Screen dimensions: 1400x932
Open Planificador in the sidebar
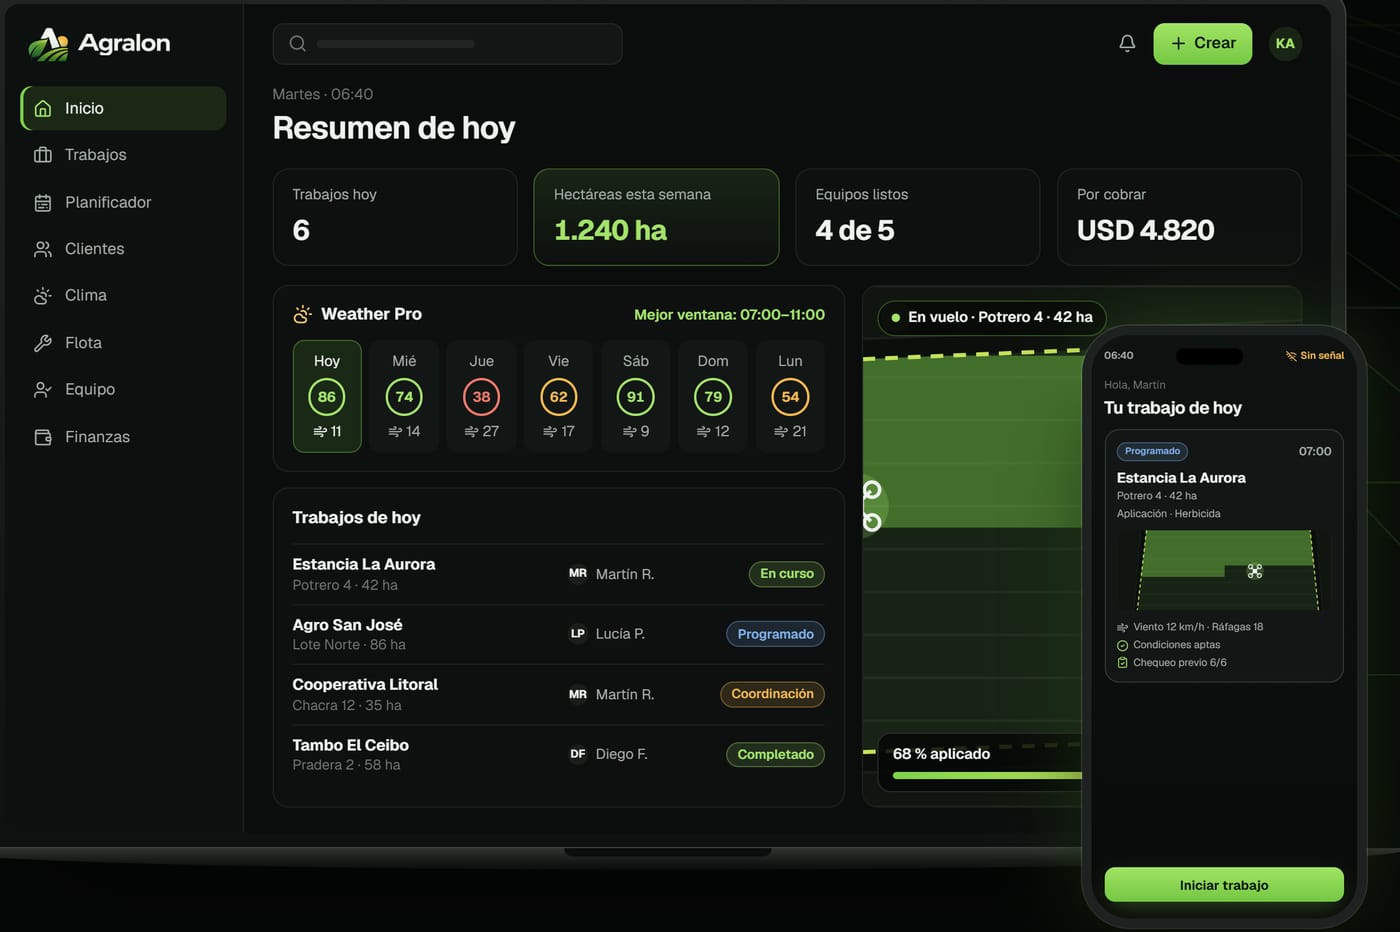[x=123, y=202]
